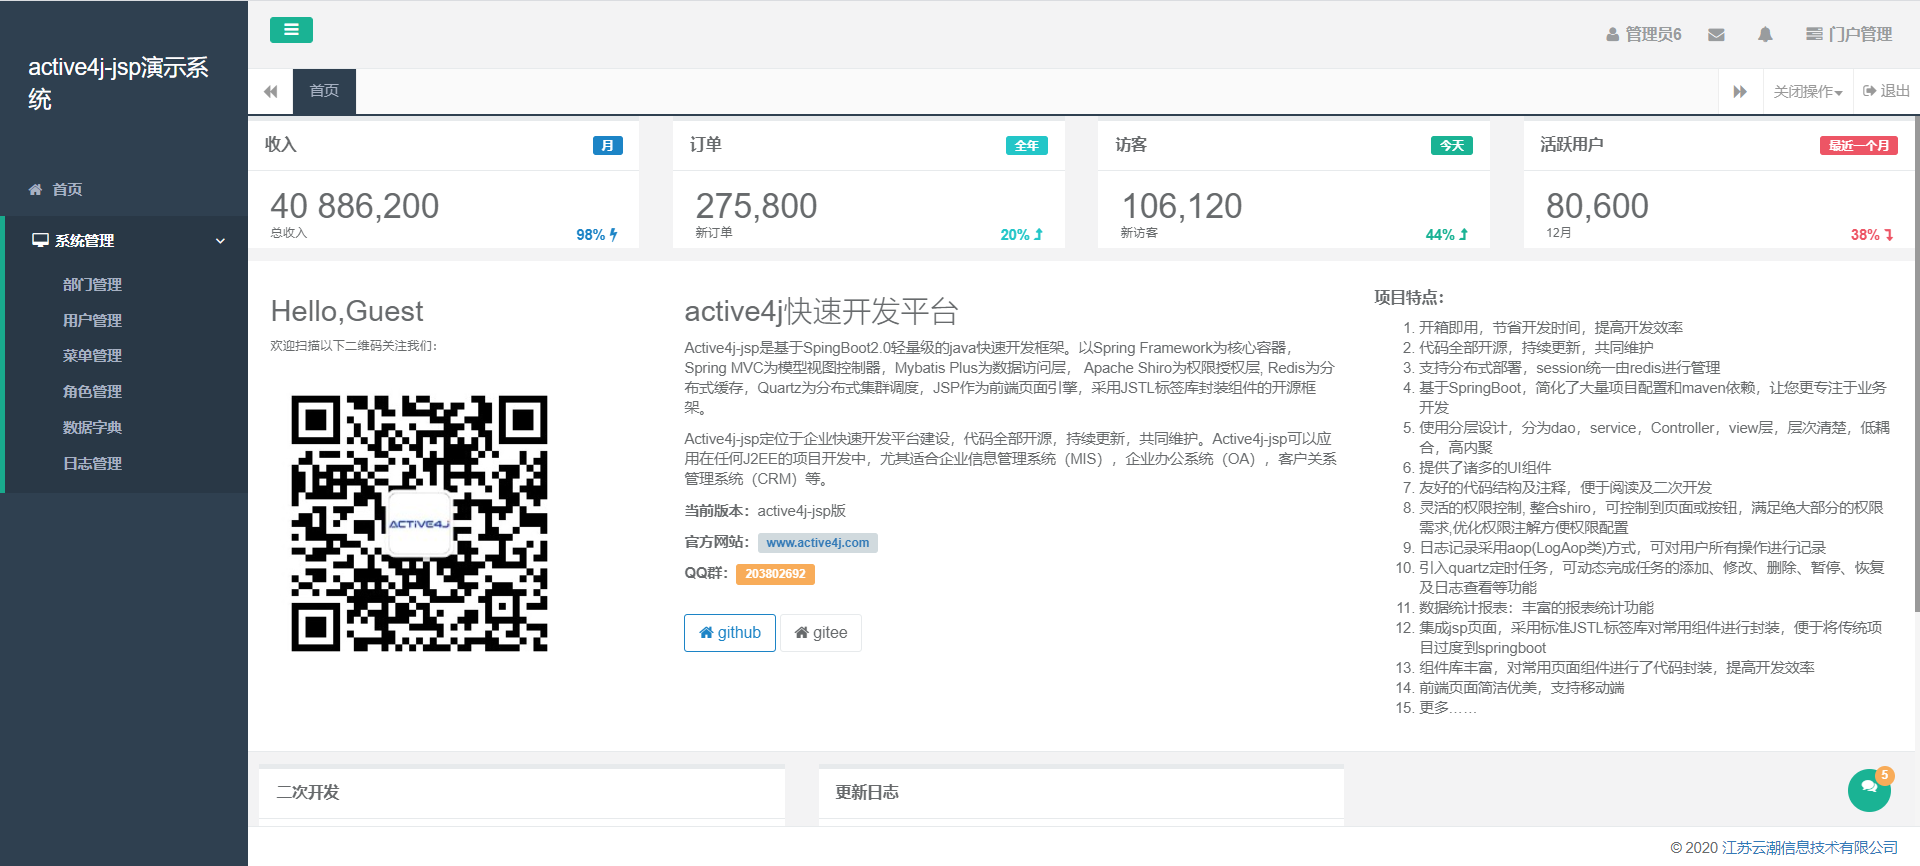Open 角色管理 in the sidebar
Image resolution: width=1920 pixels, height=866 pixels.
pos(92,392)
